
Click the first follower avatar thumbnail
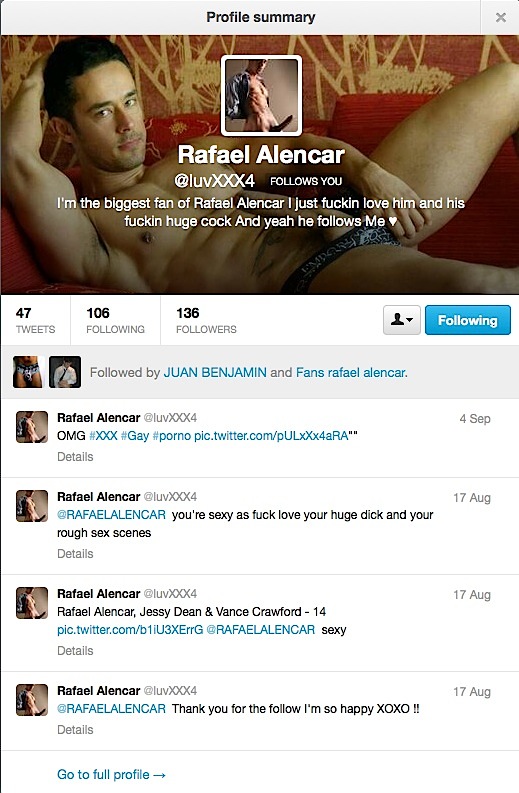pyautogui.click(x=28, y=372)
